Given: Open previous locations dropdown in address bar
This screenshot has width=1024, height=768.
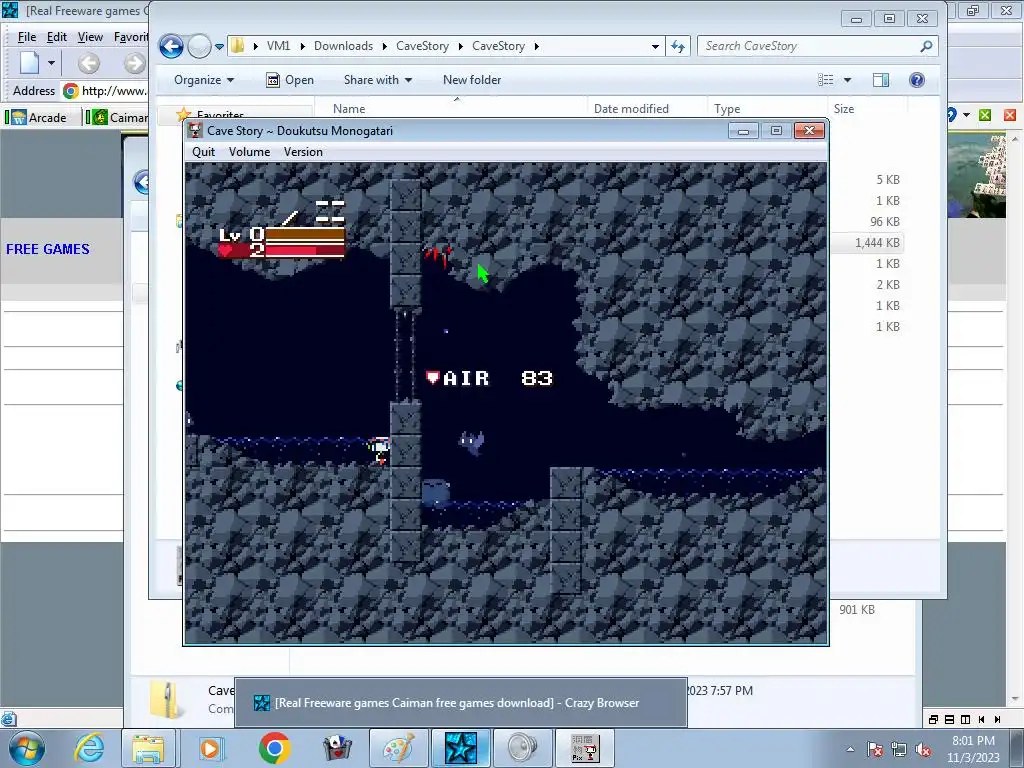Looking at the screenshot, I should coord(655,46).
